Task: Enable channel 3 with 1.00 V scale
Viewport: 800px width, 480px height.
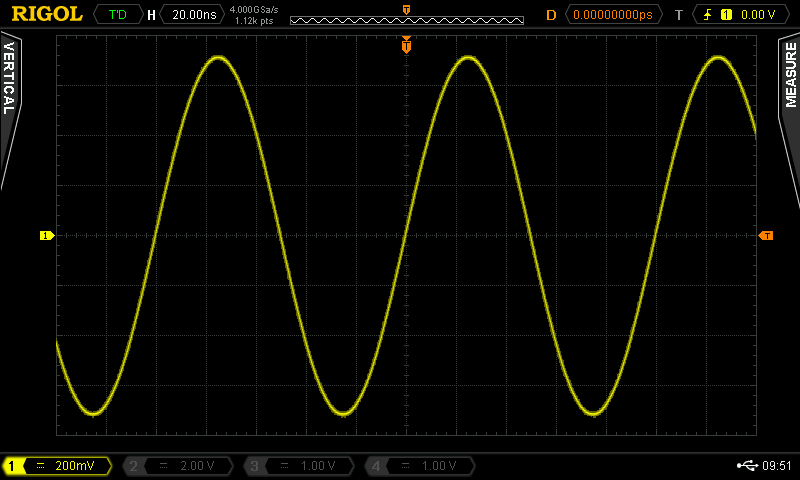Action: [298, 466]
